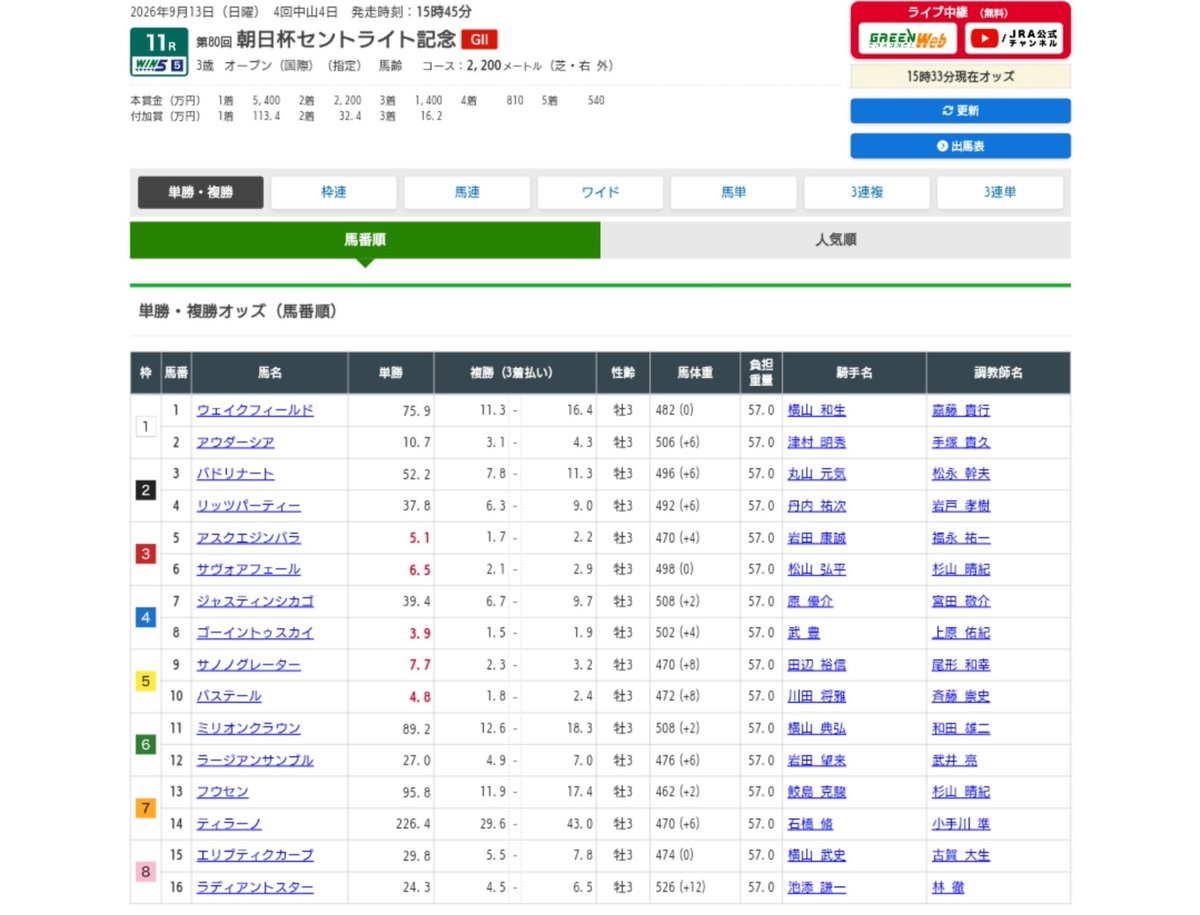The height and width of the screenshot is (915, 1200).
Task: Open the JRA official YouTube channel logo
Action: coord(1015,39)
